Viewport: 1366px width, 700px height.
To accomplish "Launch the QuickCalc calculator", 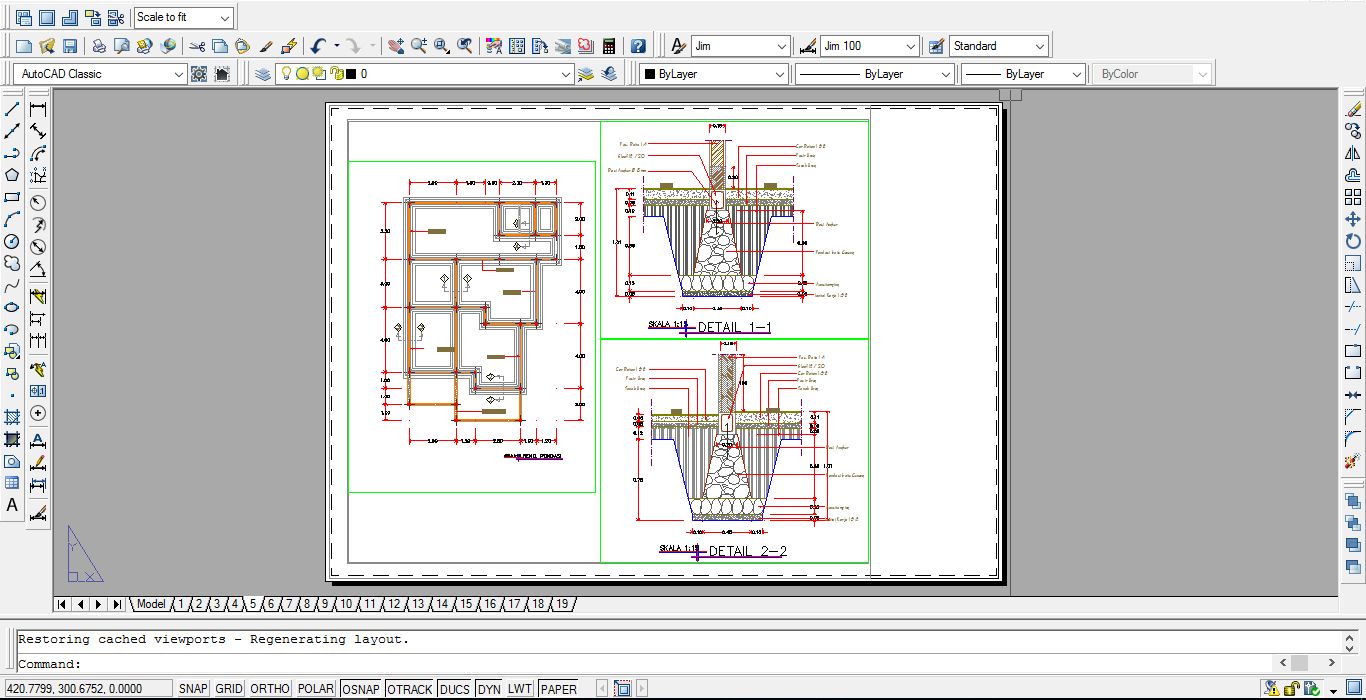I will coord(607,46).
